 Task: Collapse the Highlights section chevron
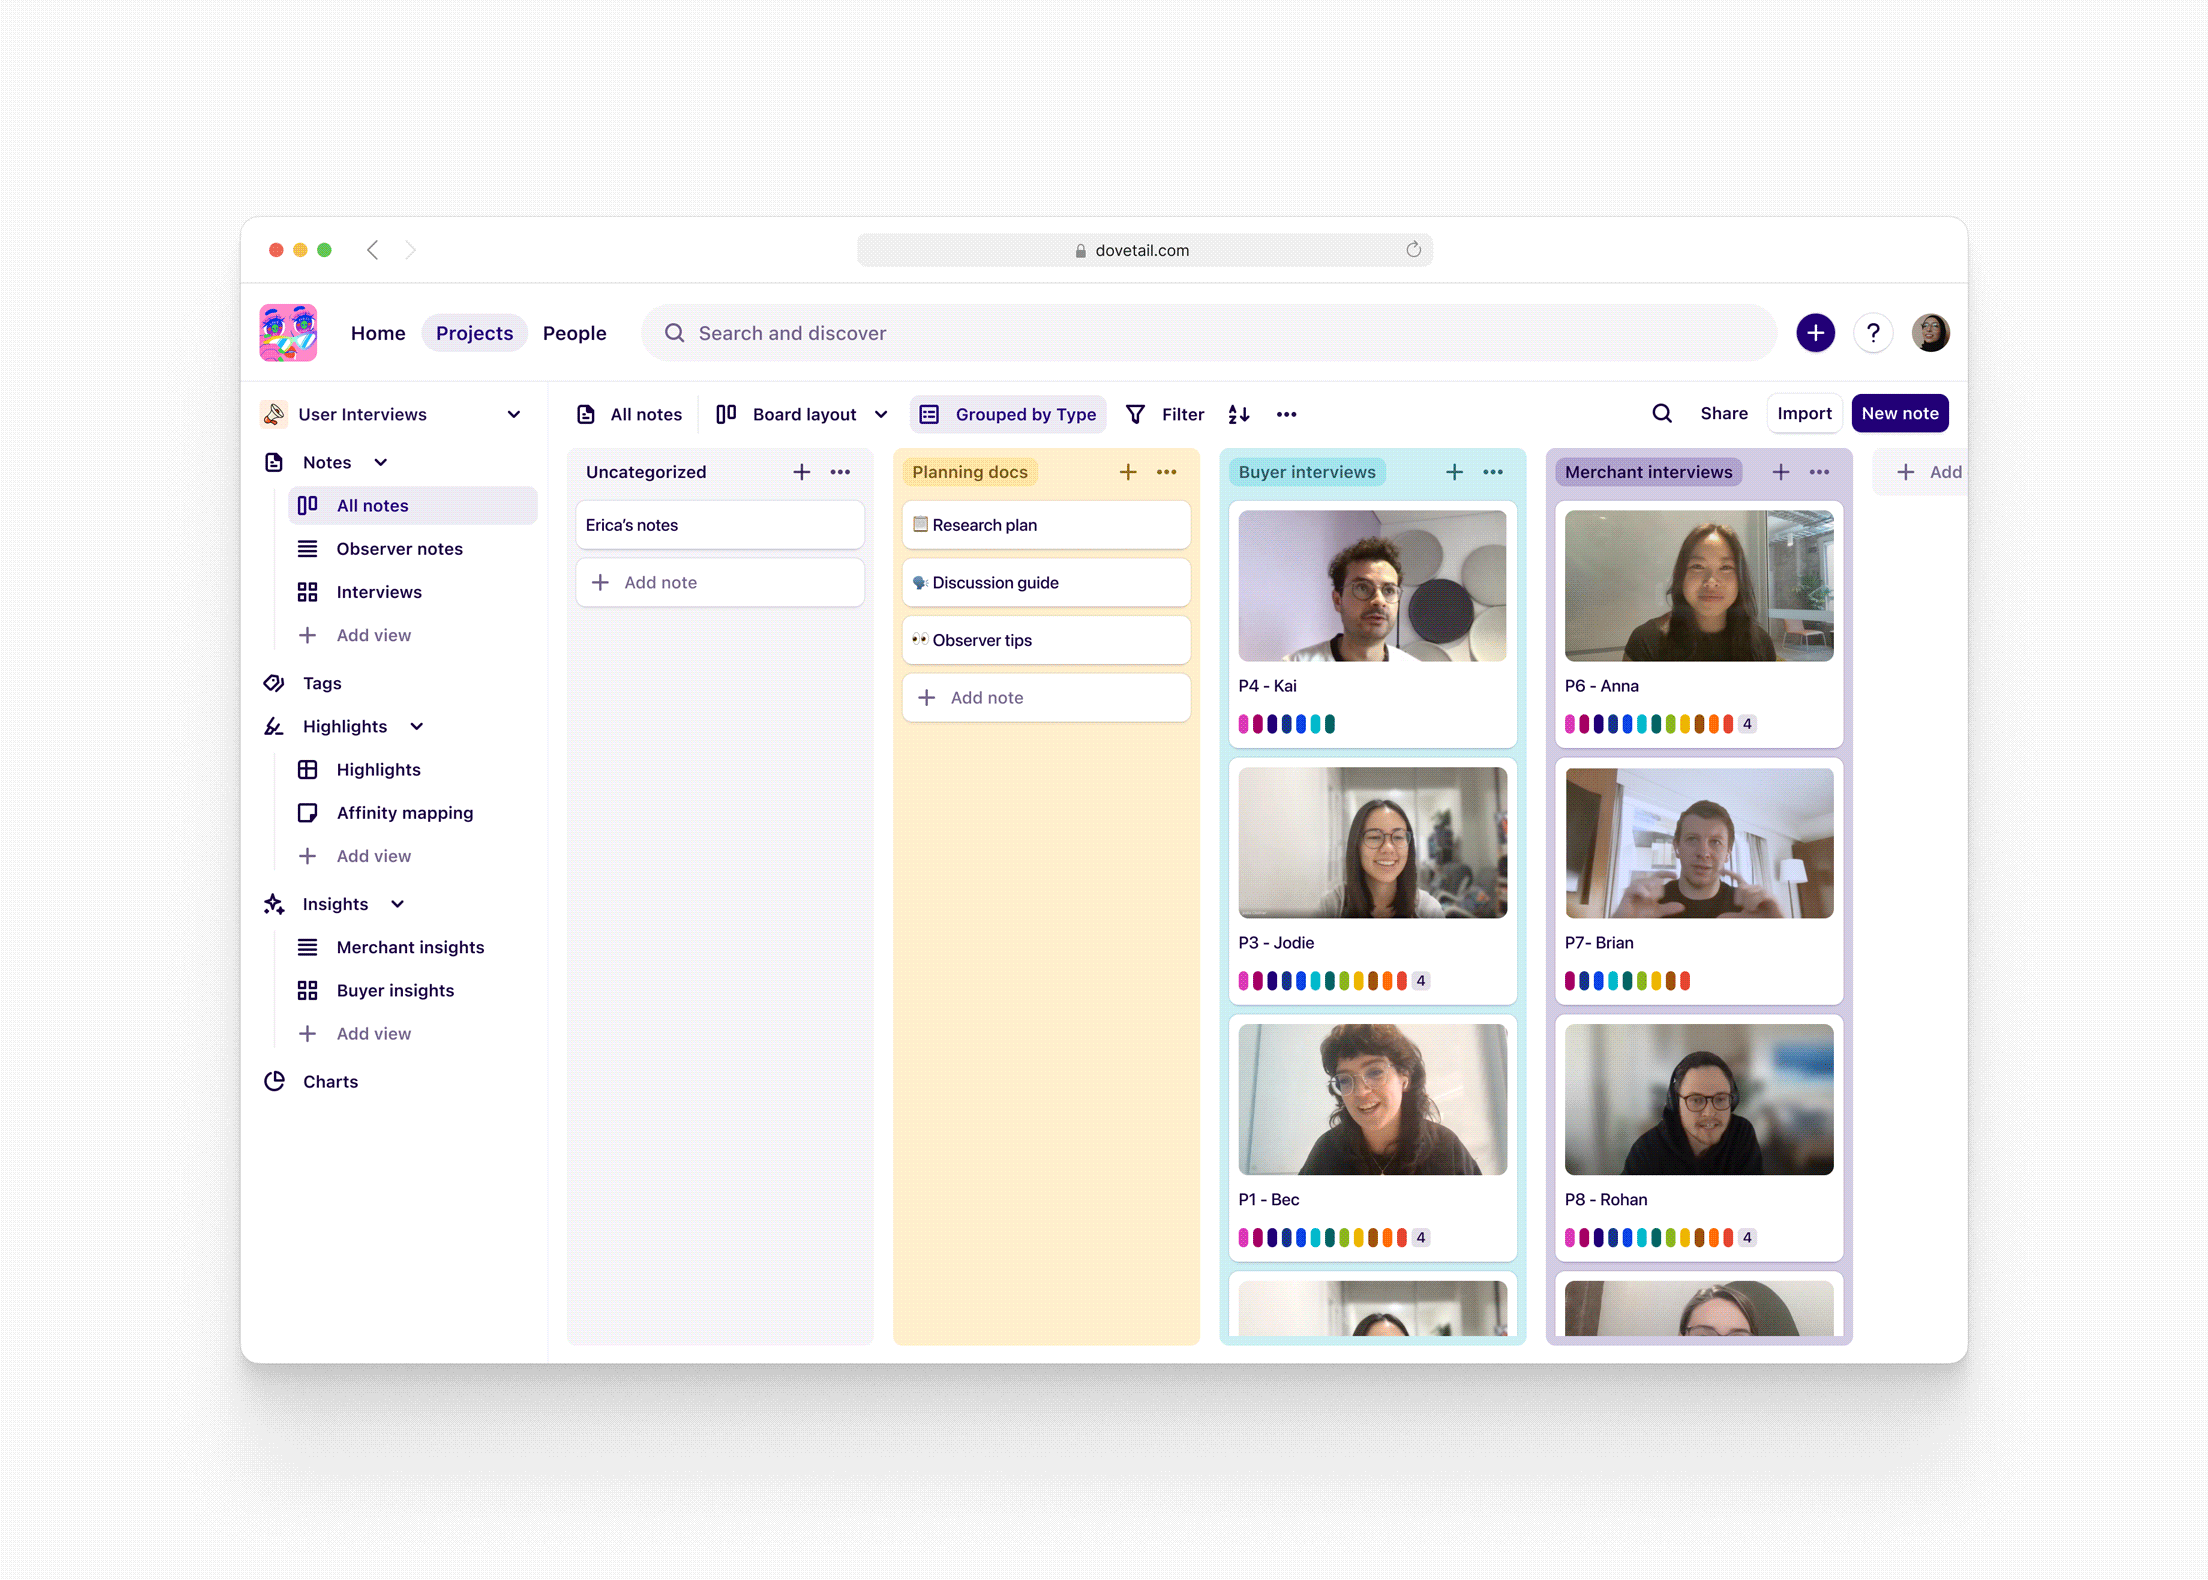point(417,726)
